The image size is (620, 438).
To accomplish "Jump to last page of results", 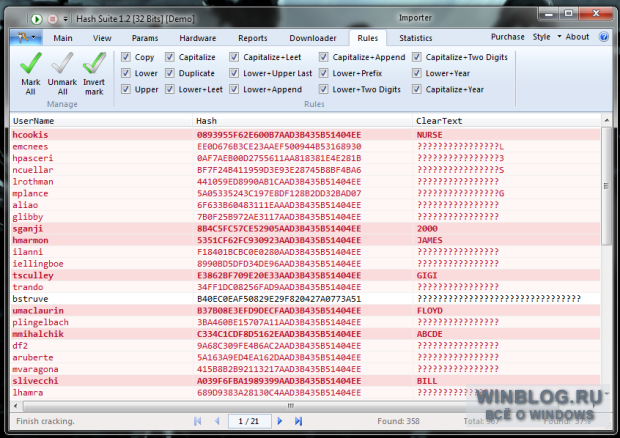I will (299, 421).
